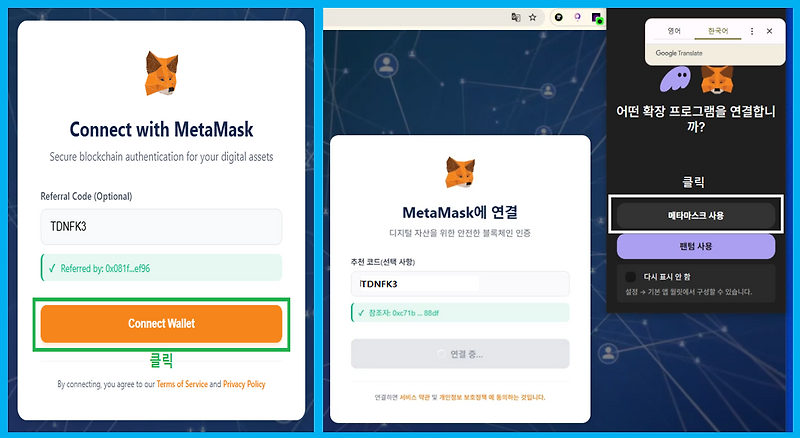The height and width of the screenshot is (438, 800).
Task: Tick the '다시 표시 안 함' checkbox
Action: [x=631, y=277]
